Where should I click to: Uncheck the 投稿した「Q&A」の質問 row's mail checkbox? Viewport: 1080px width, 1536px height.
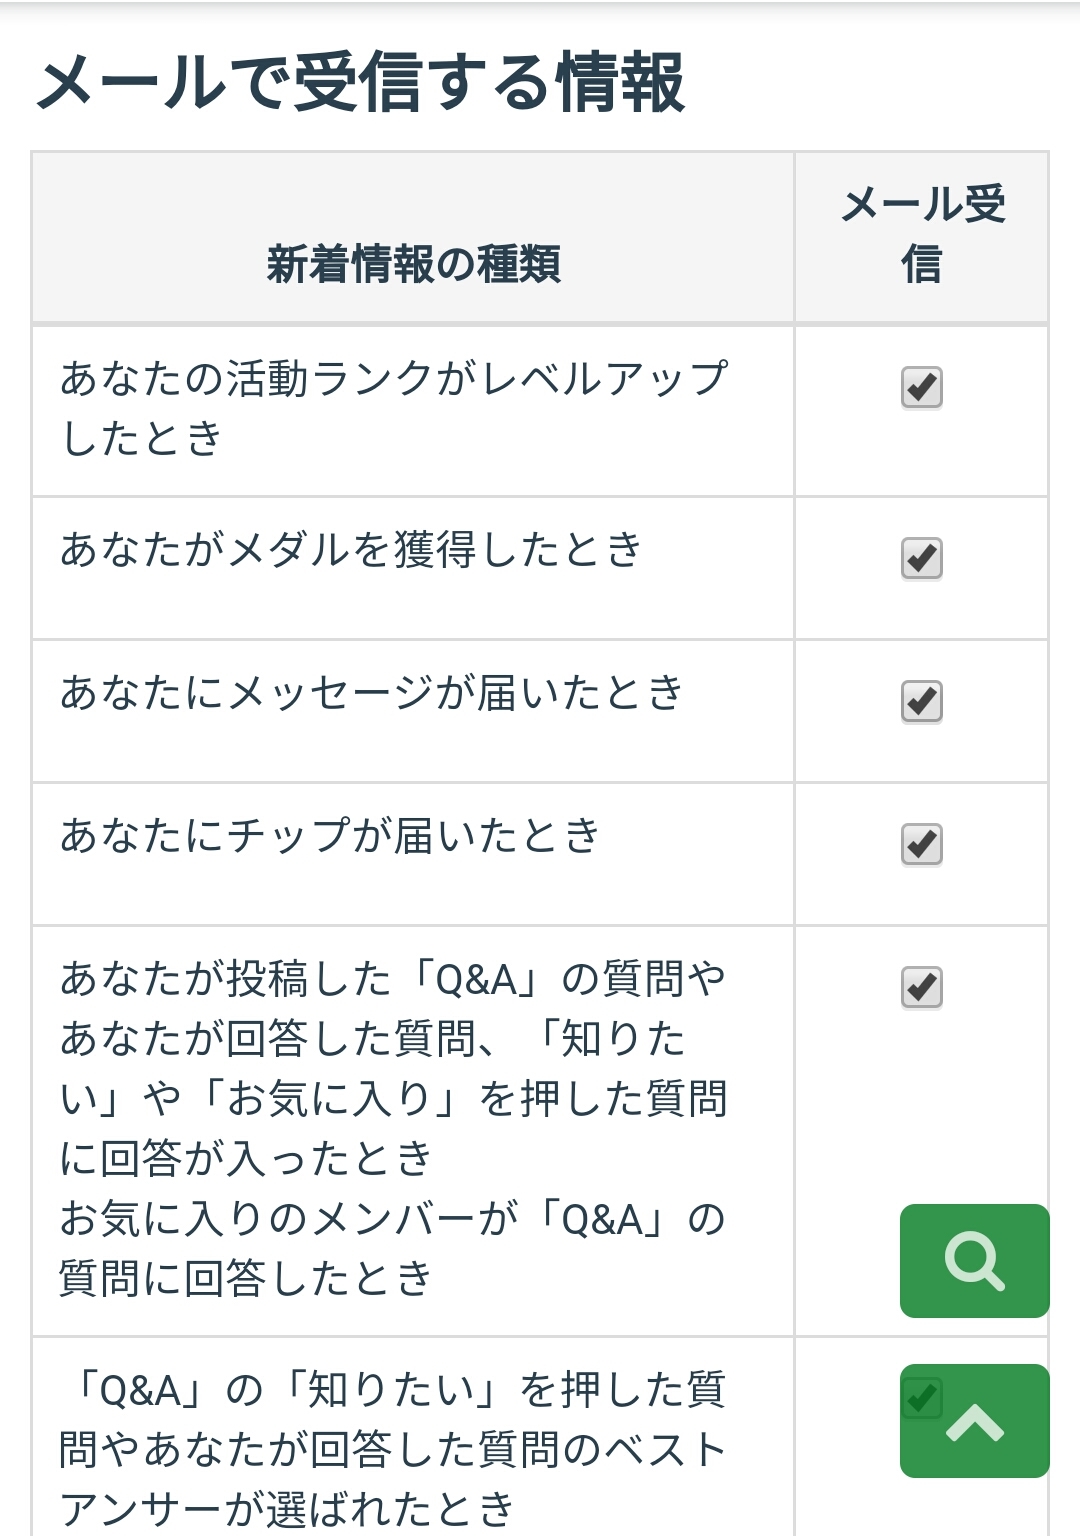click(921, 987)
